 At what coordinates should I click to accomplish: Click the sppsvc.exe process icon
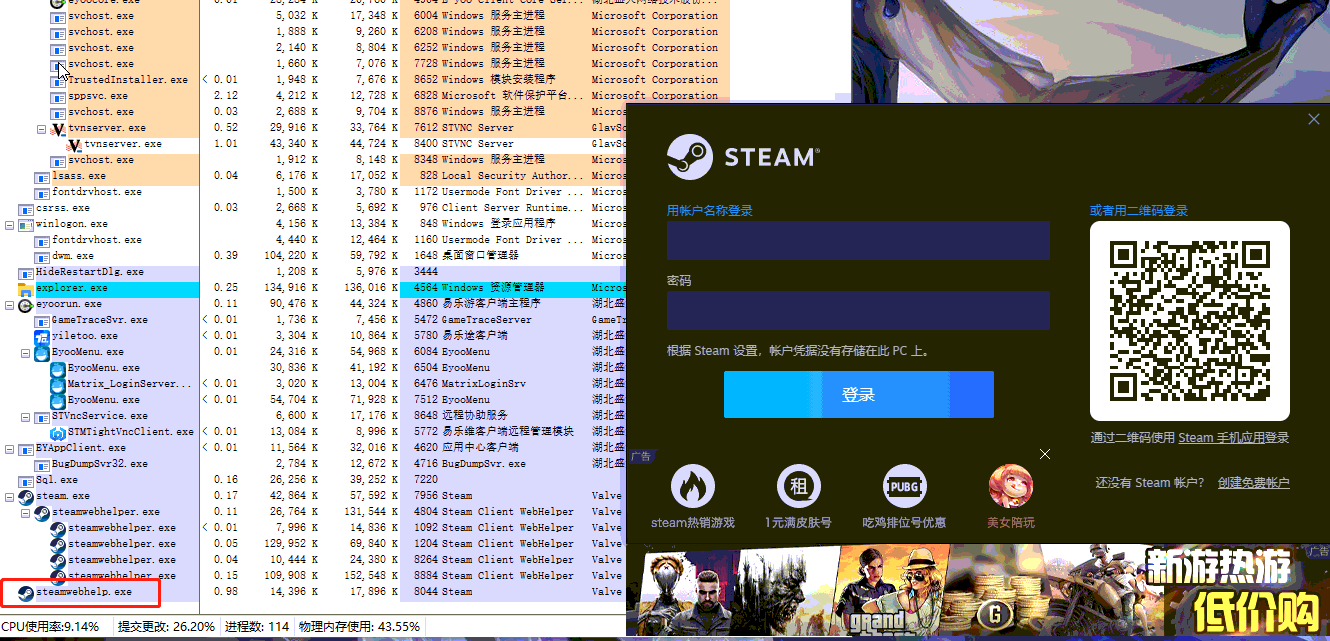(x=58, y=96)
